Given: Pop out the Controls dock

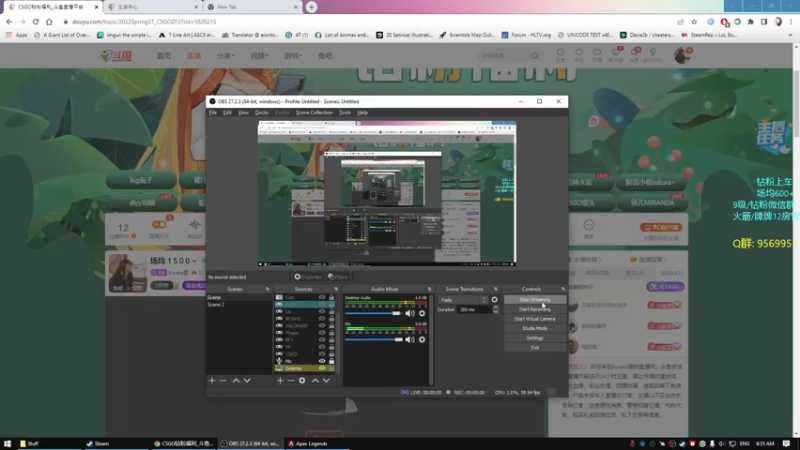Looking at the screenshot, I should [x=563, y=289].
